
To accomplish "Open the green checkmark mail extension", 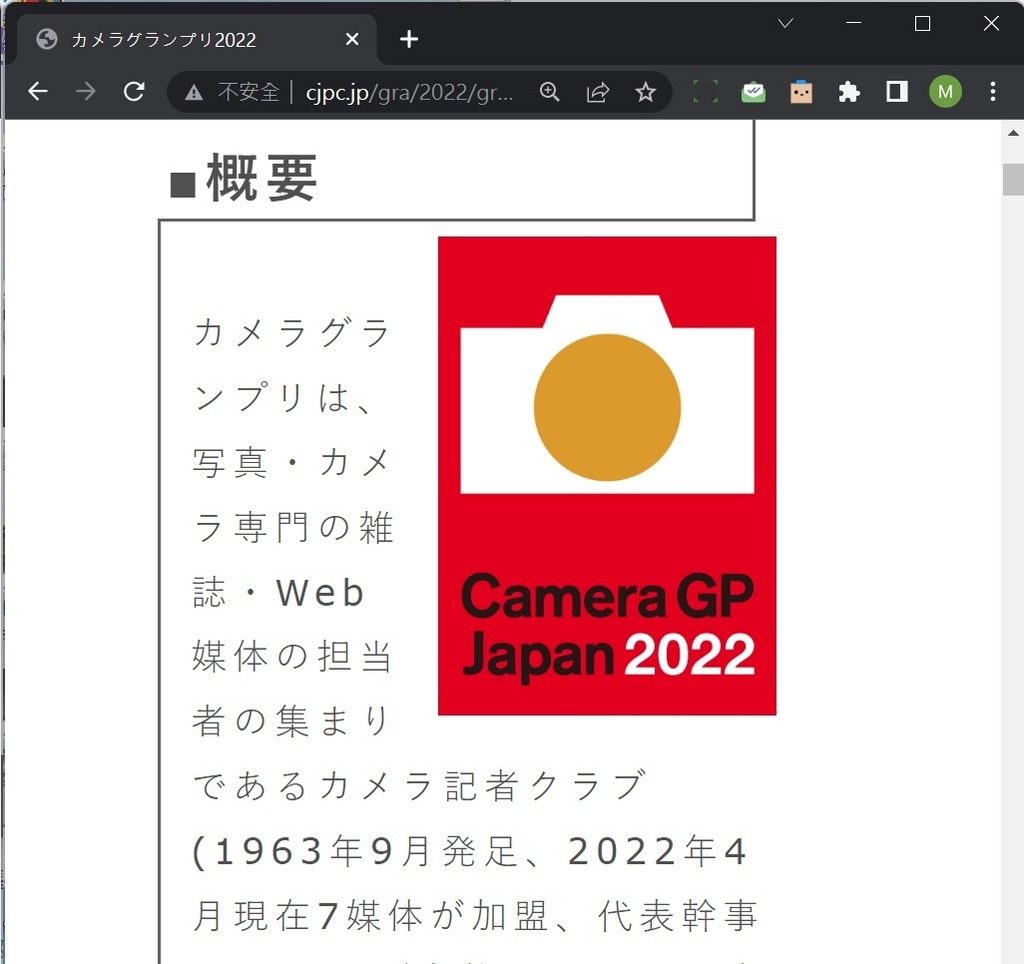I will [x=754, y=92].
